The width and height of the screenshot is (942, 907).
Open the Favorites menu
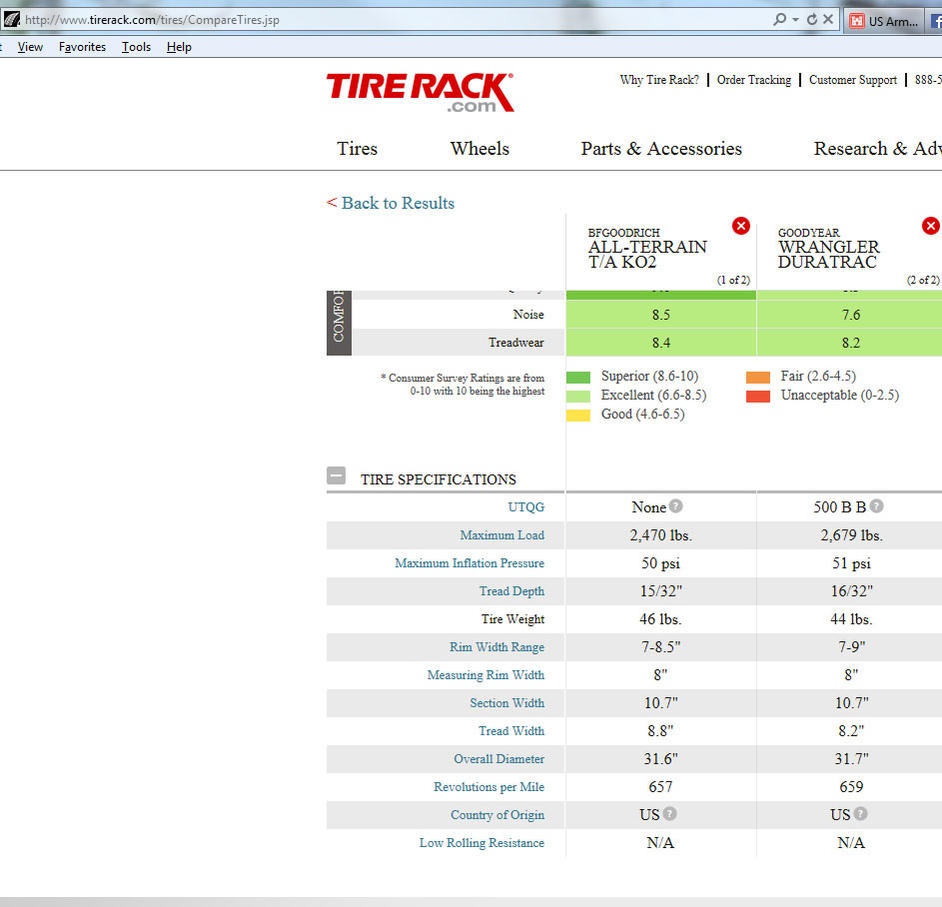click(x=82, y=47)
